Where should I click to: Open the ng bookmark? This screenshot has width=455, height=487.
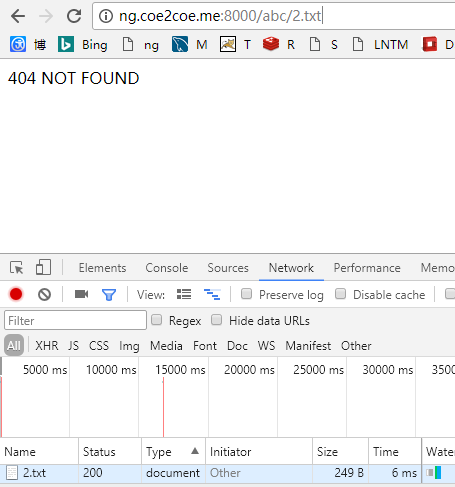point(140,45)
